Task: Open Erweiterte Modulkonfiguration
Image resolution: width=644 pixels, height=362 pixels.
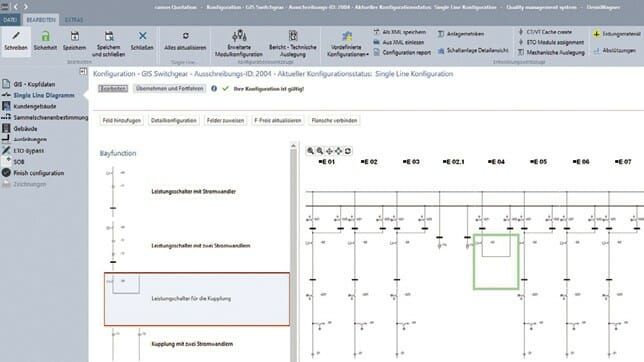Action: pos(239,44)
